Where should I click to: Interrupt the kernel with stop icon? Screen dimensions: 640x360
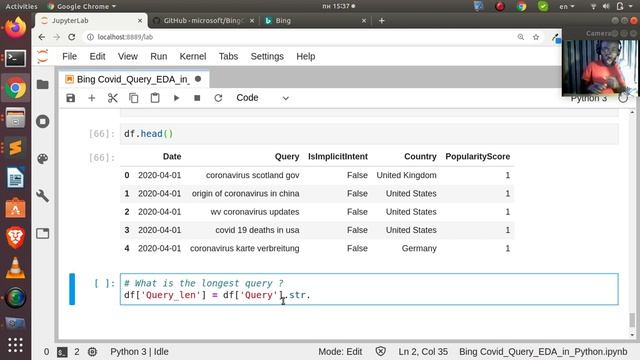[197, 98]
